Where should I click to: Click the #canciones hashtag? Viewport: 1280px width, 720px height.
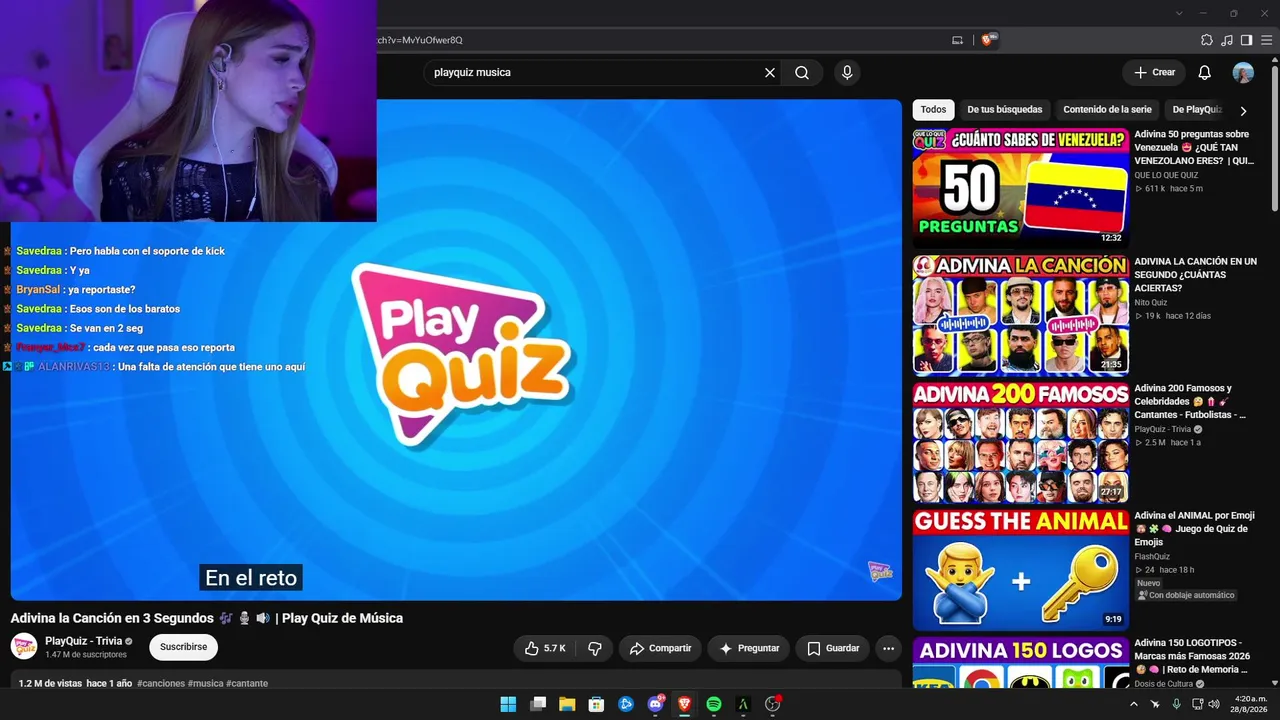[160, 683]
